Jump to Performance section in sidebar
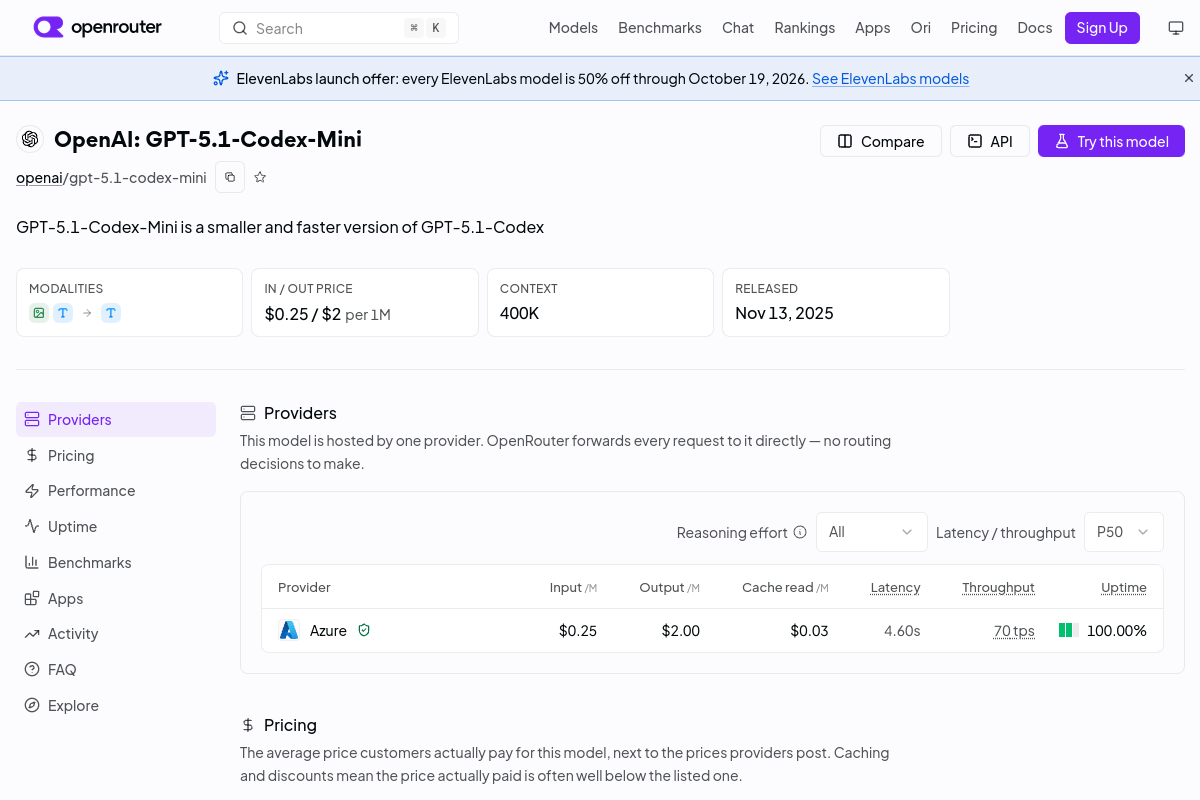This screenshot has height=800, width=1200. [x=116, y=490]
